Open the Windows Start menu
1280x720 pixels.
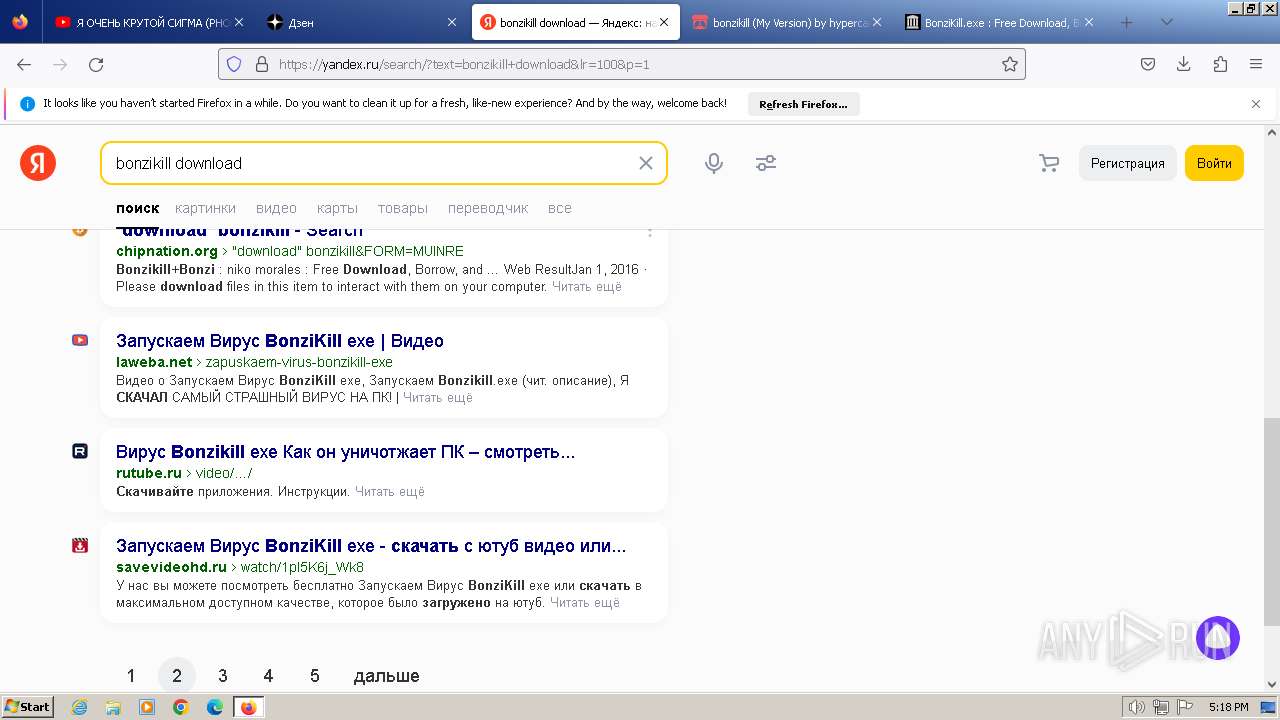(27, 706)
